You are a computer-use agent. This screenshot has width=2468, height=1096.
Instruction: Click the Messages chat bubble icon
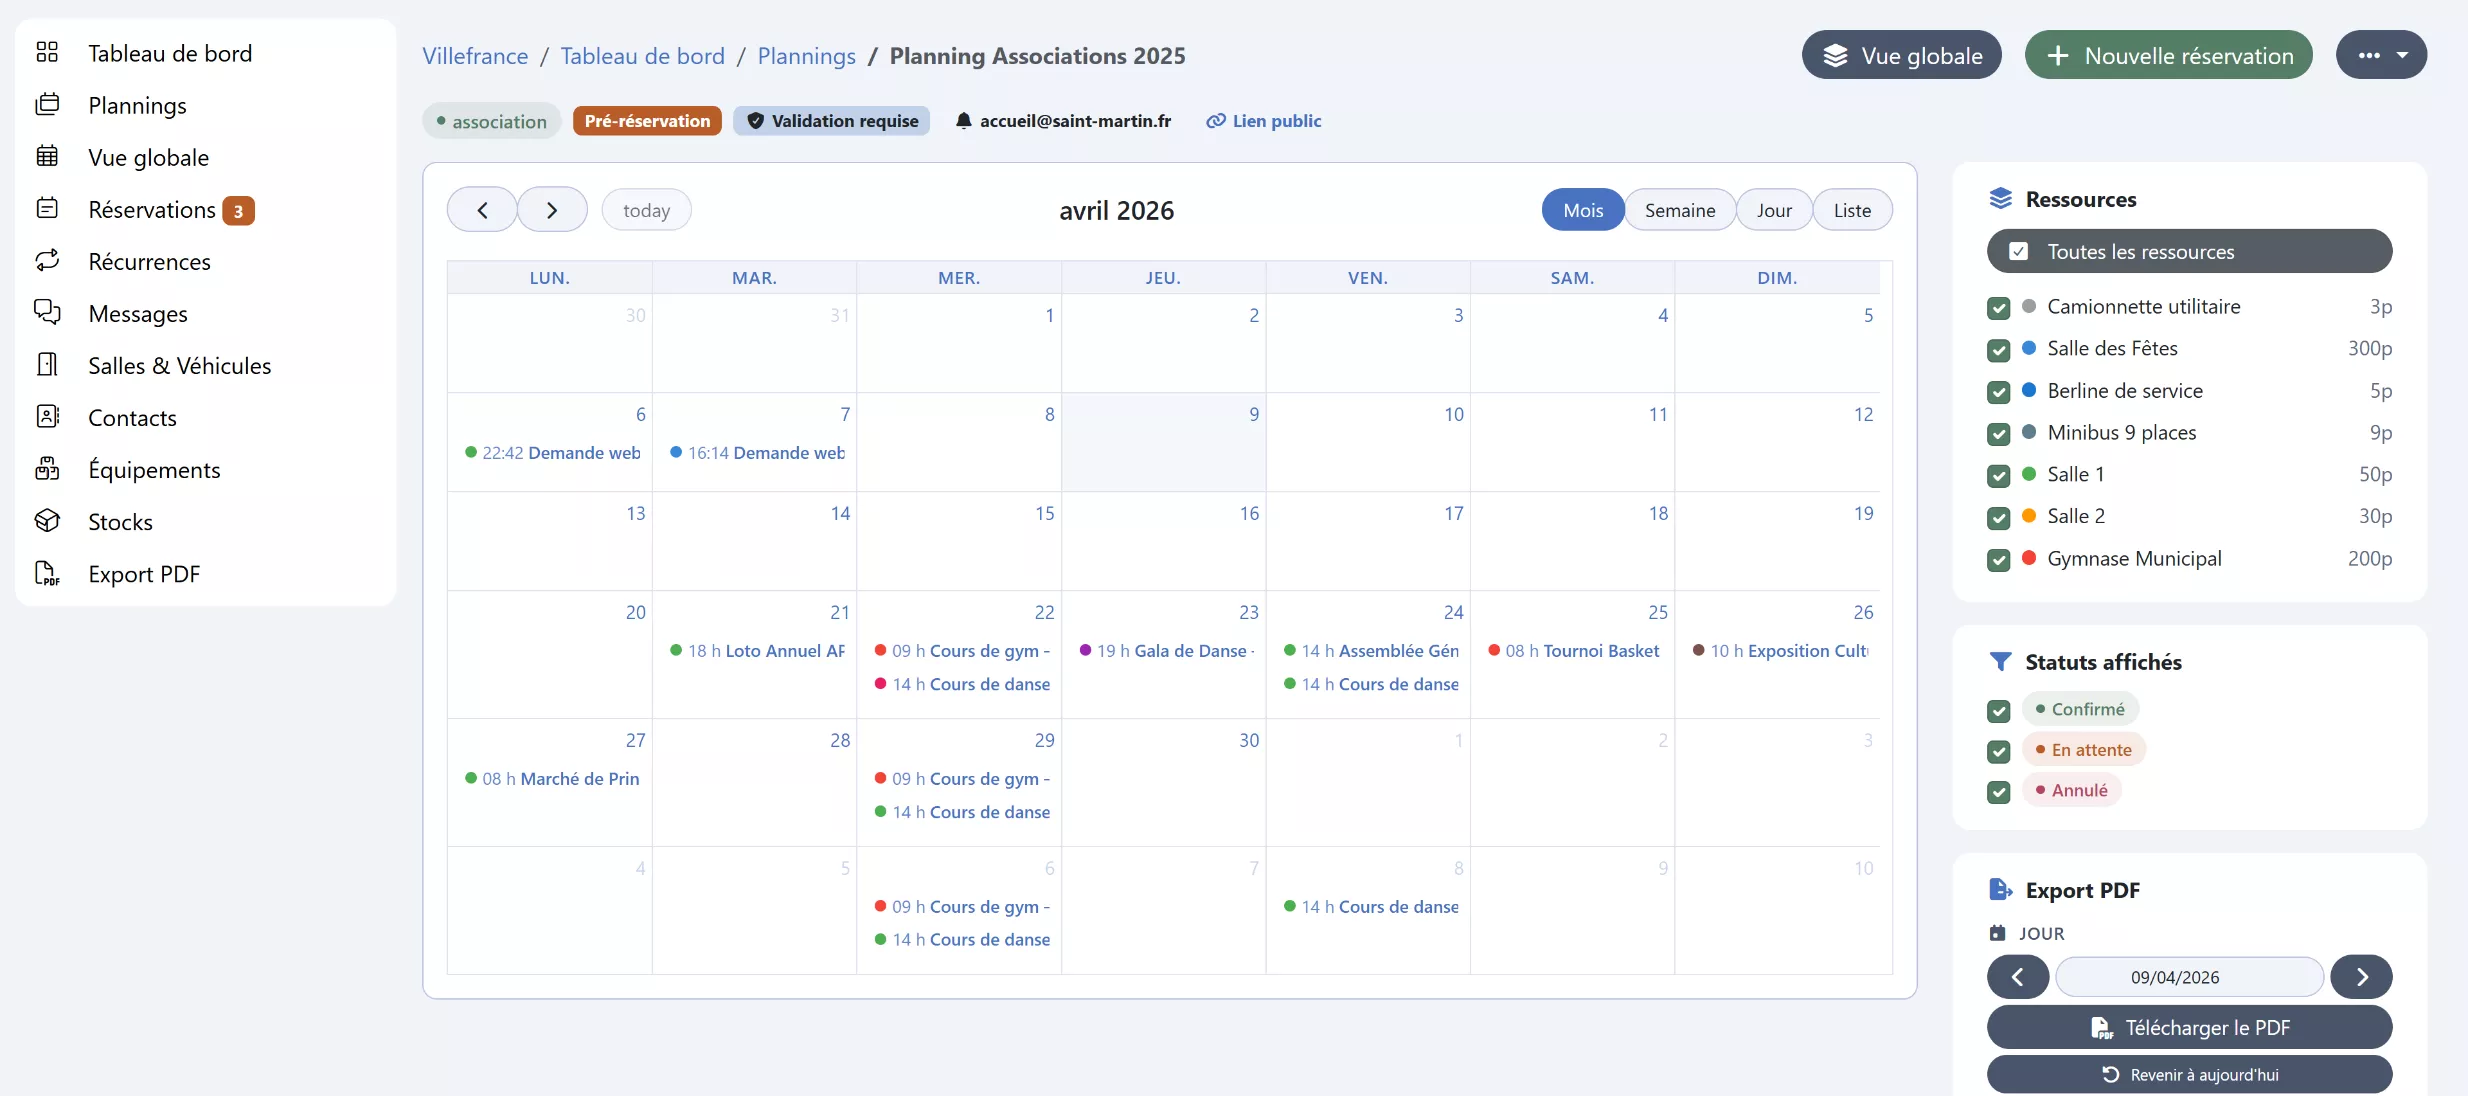click(47, 313)
